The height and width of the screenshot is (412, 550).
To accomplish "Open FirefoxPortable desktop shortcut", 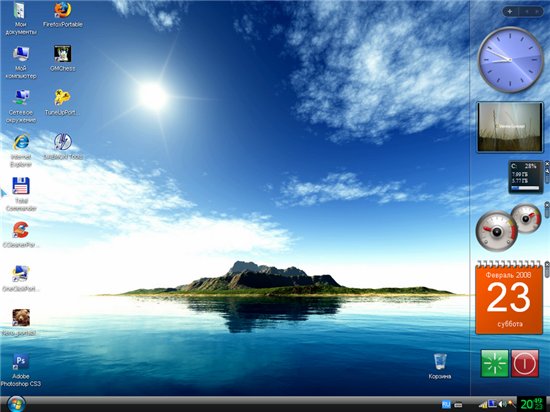I will click(63, 15).
